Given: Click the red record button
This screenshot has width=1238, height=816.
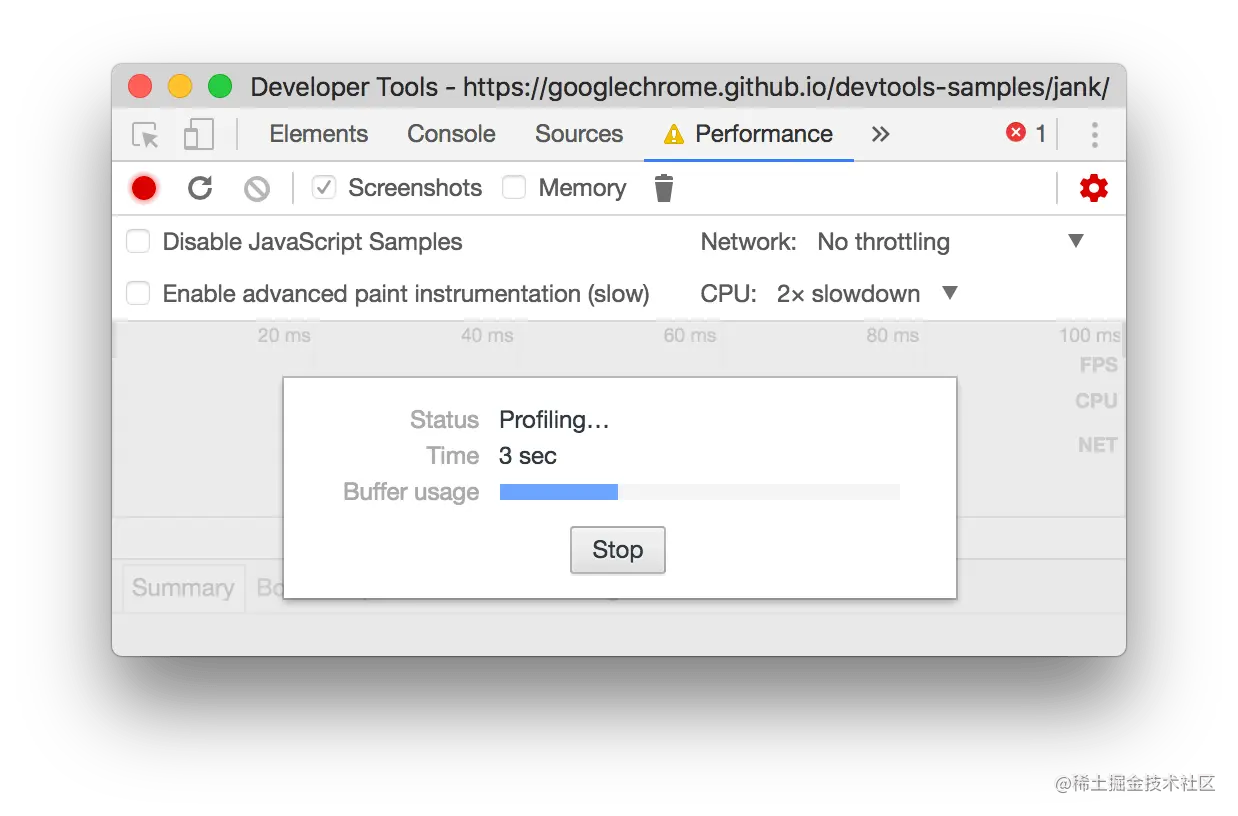Looking at the screenshot, I should pyautogui.click(x=144, y=188).
